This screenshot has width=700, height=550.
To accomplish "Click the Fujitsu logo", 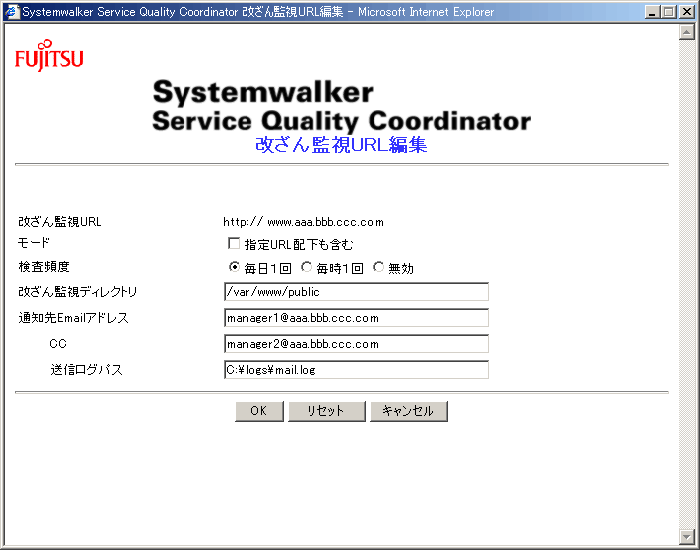I will 49,58.
